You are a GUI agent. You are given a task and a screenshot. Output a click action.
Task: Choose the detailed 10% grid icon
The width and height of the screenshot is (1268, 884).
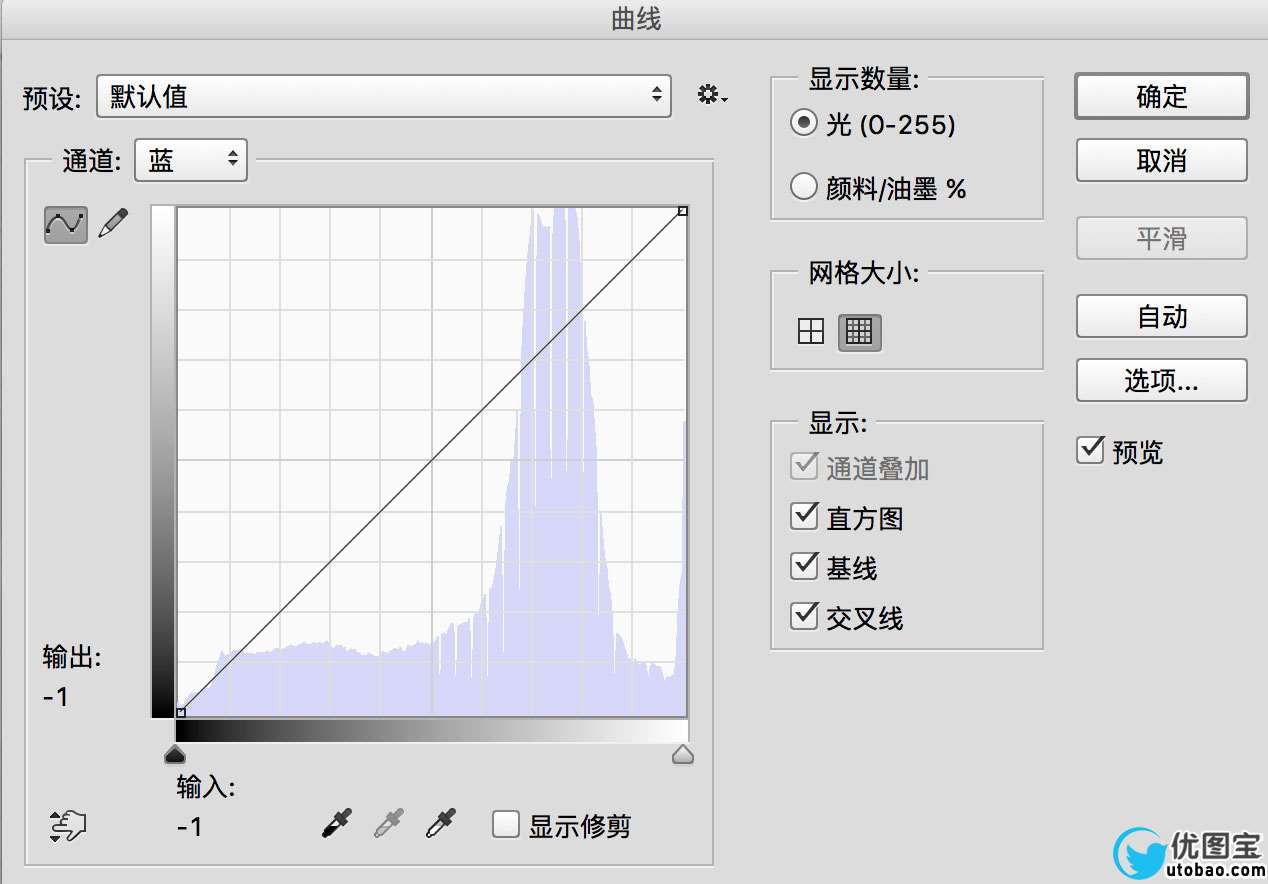coord(859,331)
